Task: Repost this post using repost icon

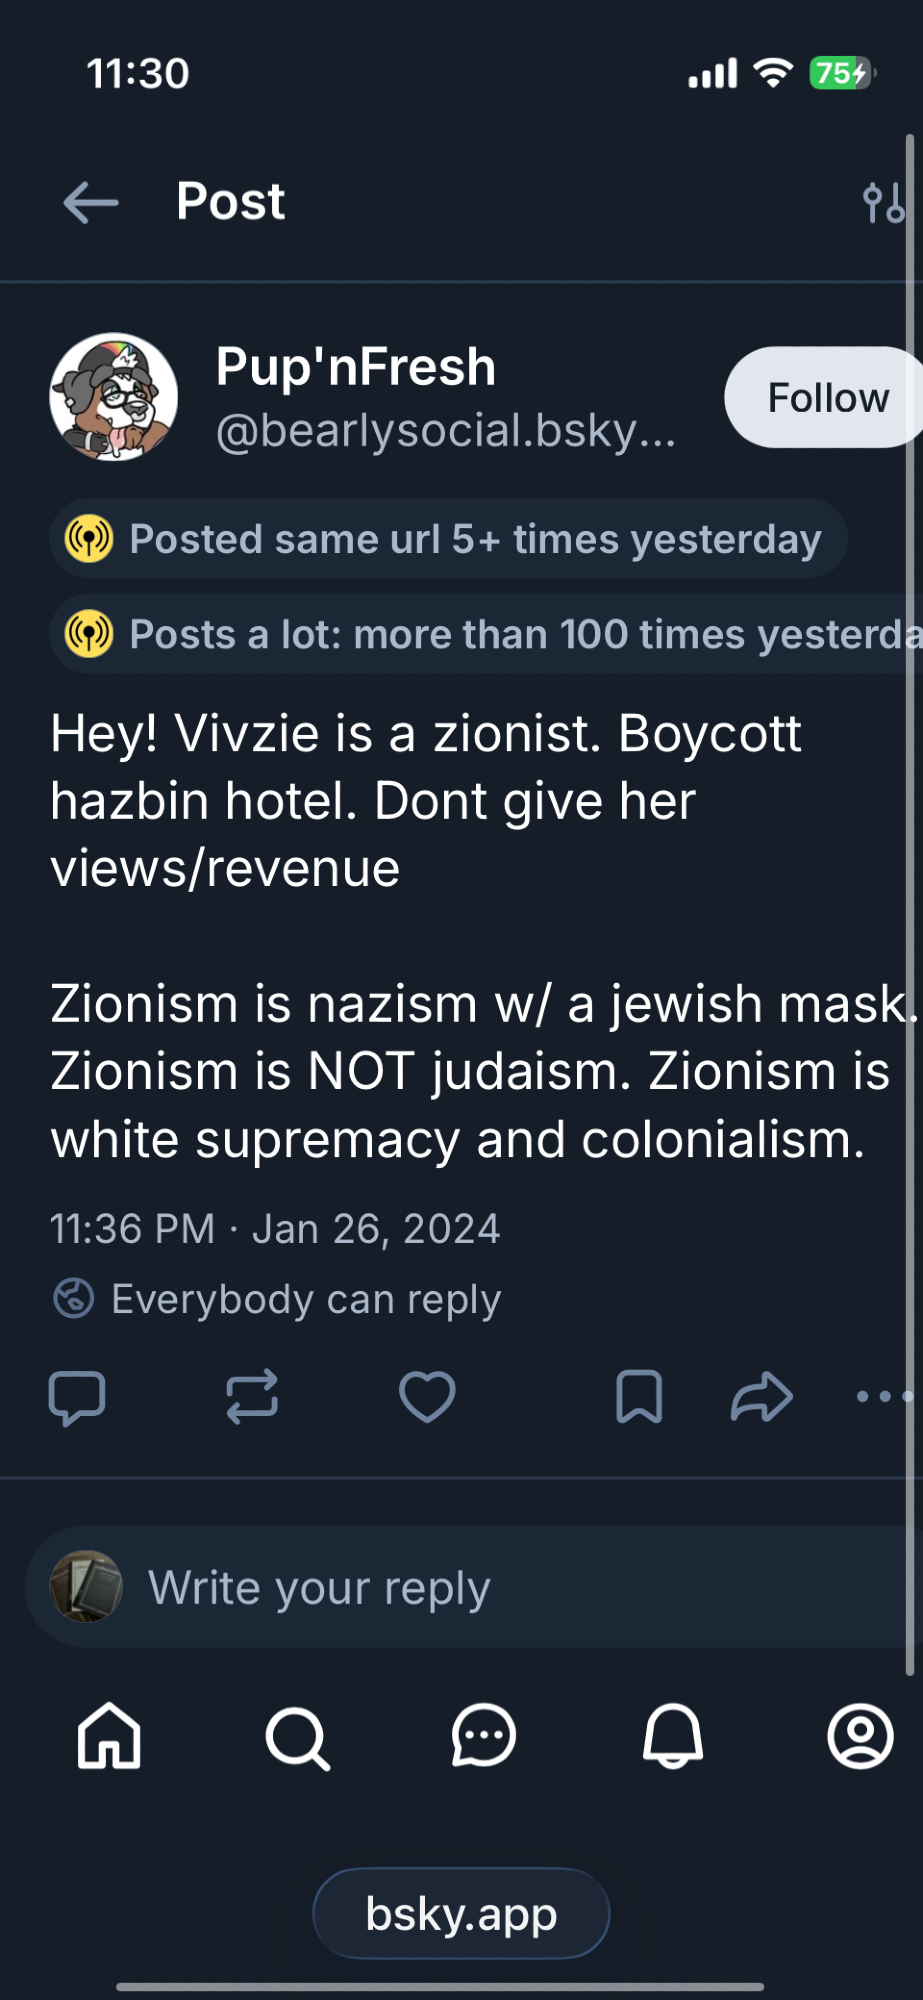Action: click(252, 1396)
